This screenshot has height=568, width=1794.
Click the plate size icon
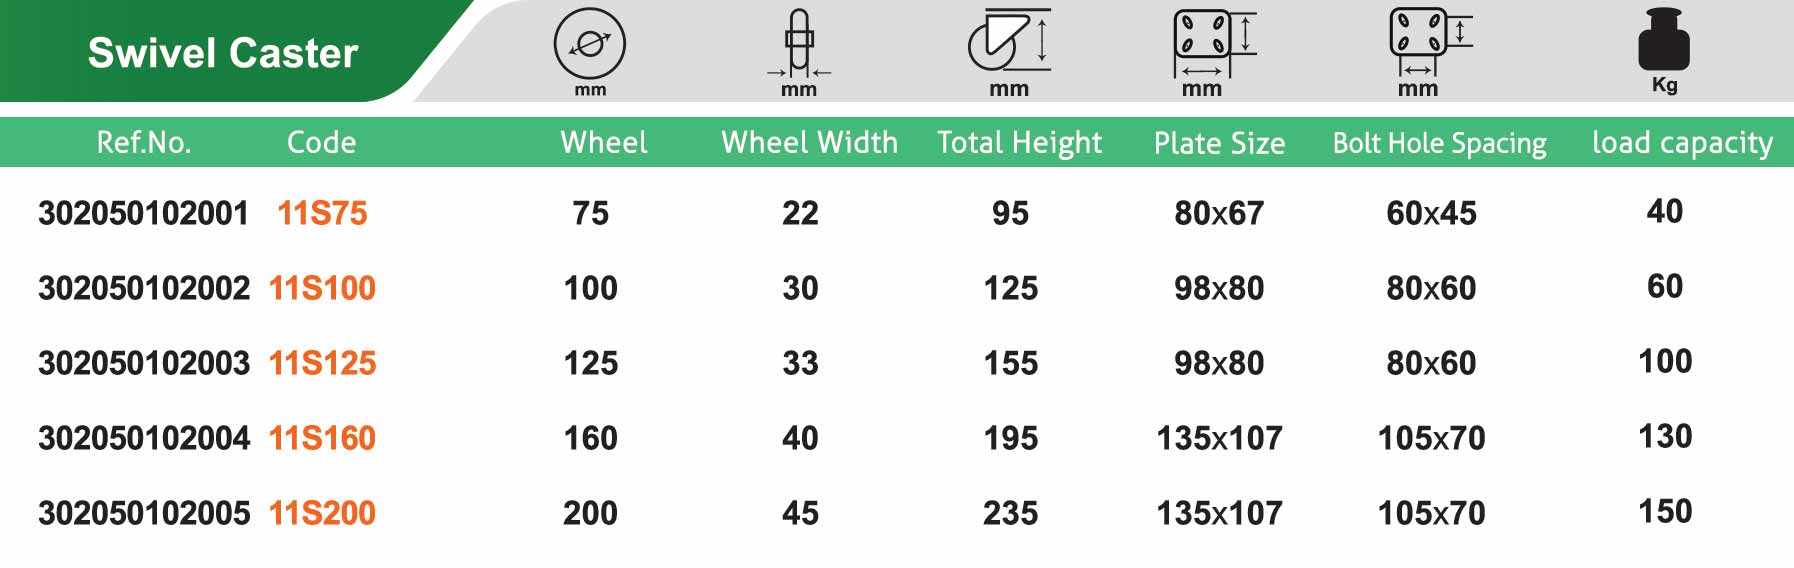(x=1211, y=43)
